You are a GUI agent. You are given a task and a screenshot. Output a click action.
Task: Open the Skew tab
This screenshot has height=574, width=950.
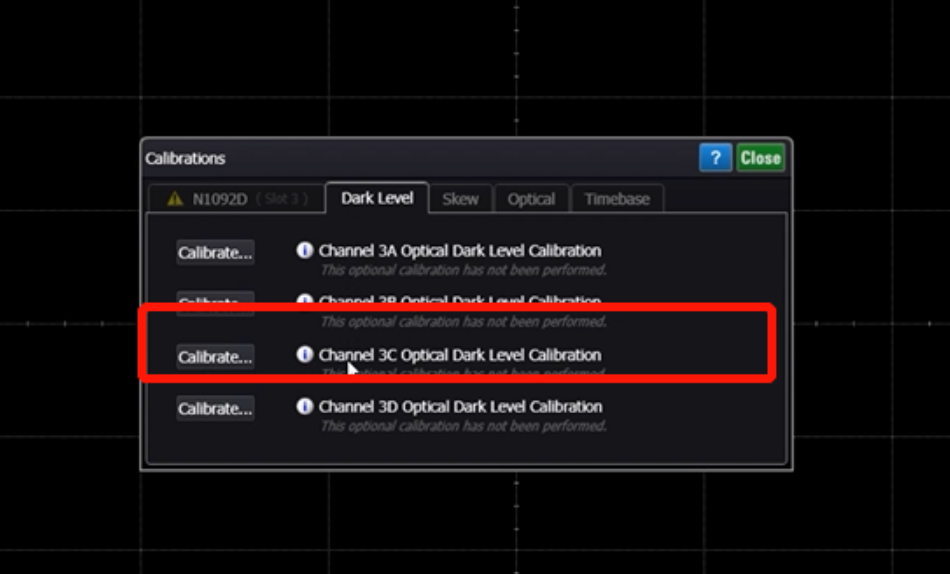coord(460,199)
